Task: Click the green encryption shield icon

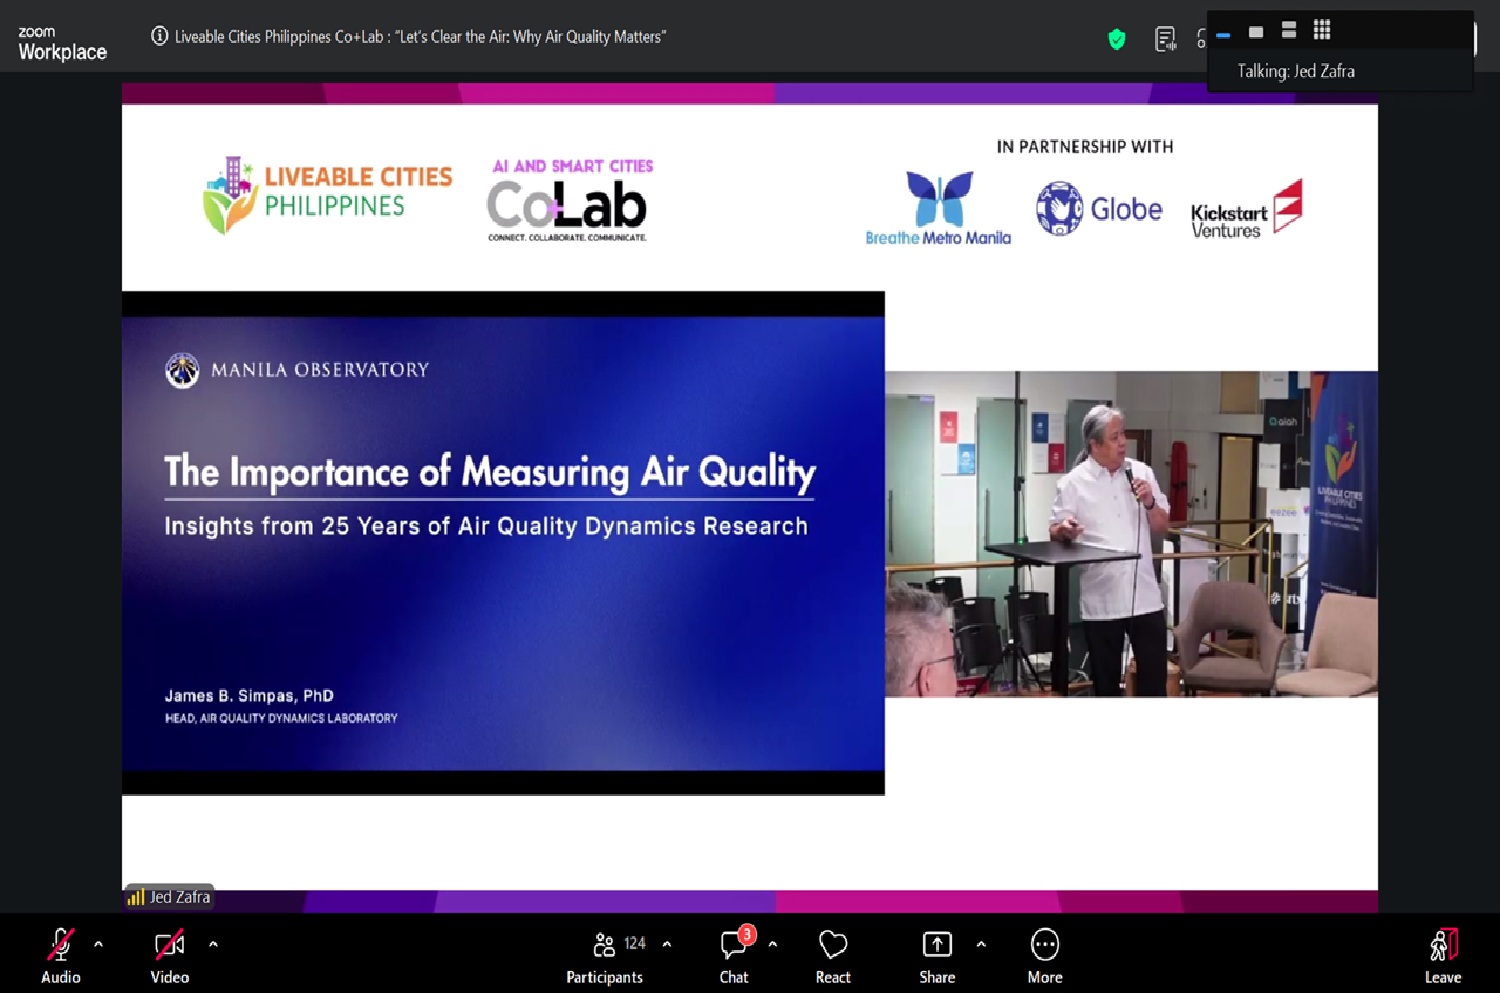Action: click(1117, 39)
